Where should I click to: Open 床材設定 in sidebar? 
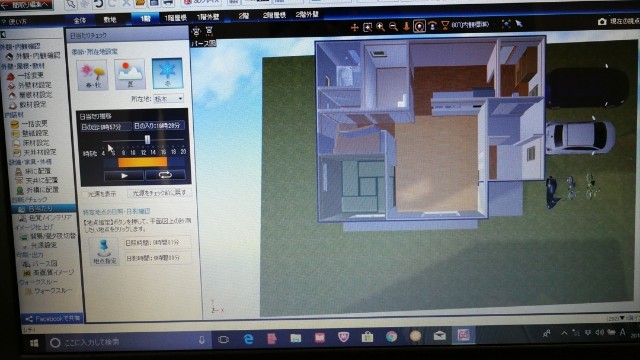click(31, 143)
